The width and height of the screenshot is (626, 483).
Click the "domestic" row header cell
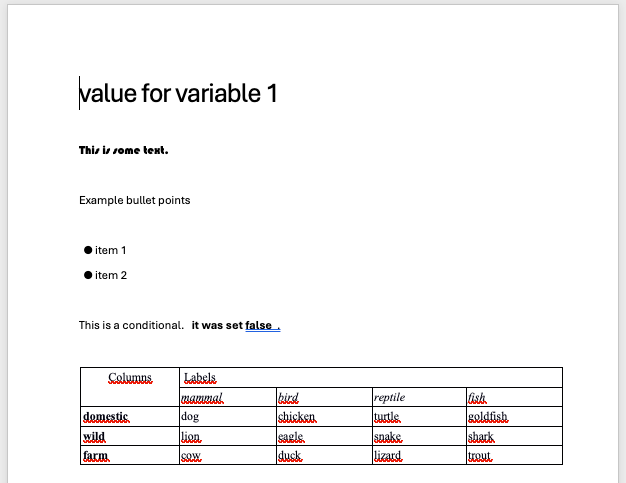coord(105,416)
